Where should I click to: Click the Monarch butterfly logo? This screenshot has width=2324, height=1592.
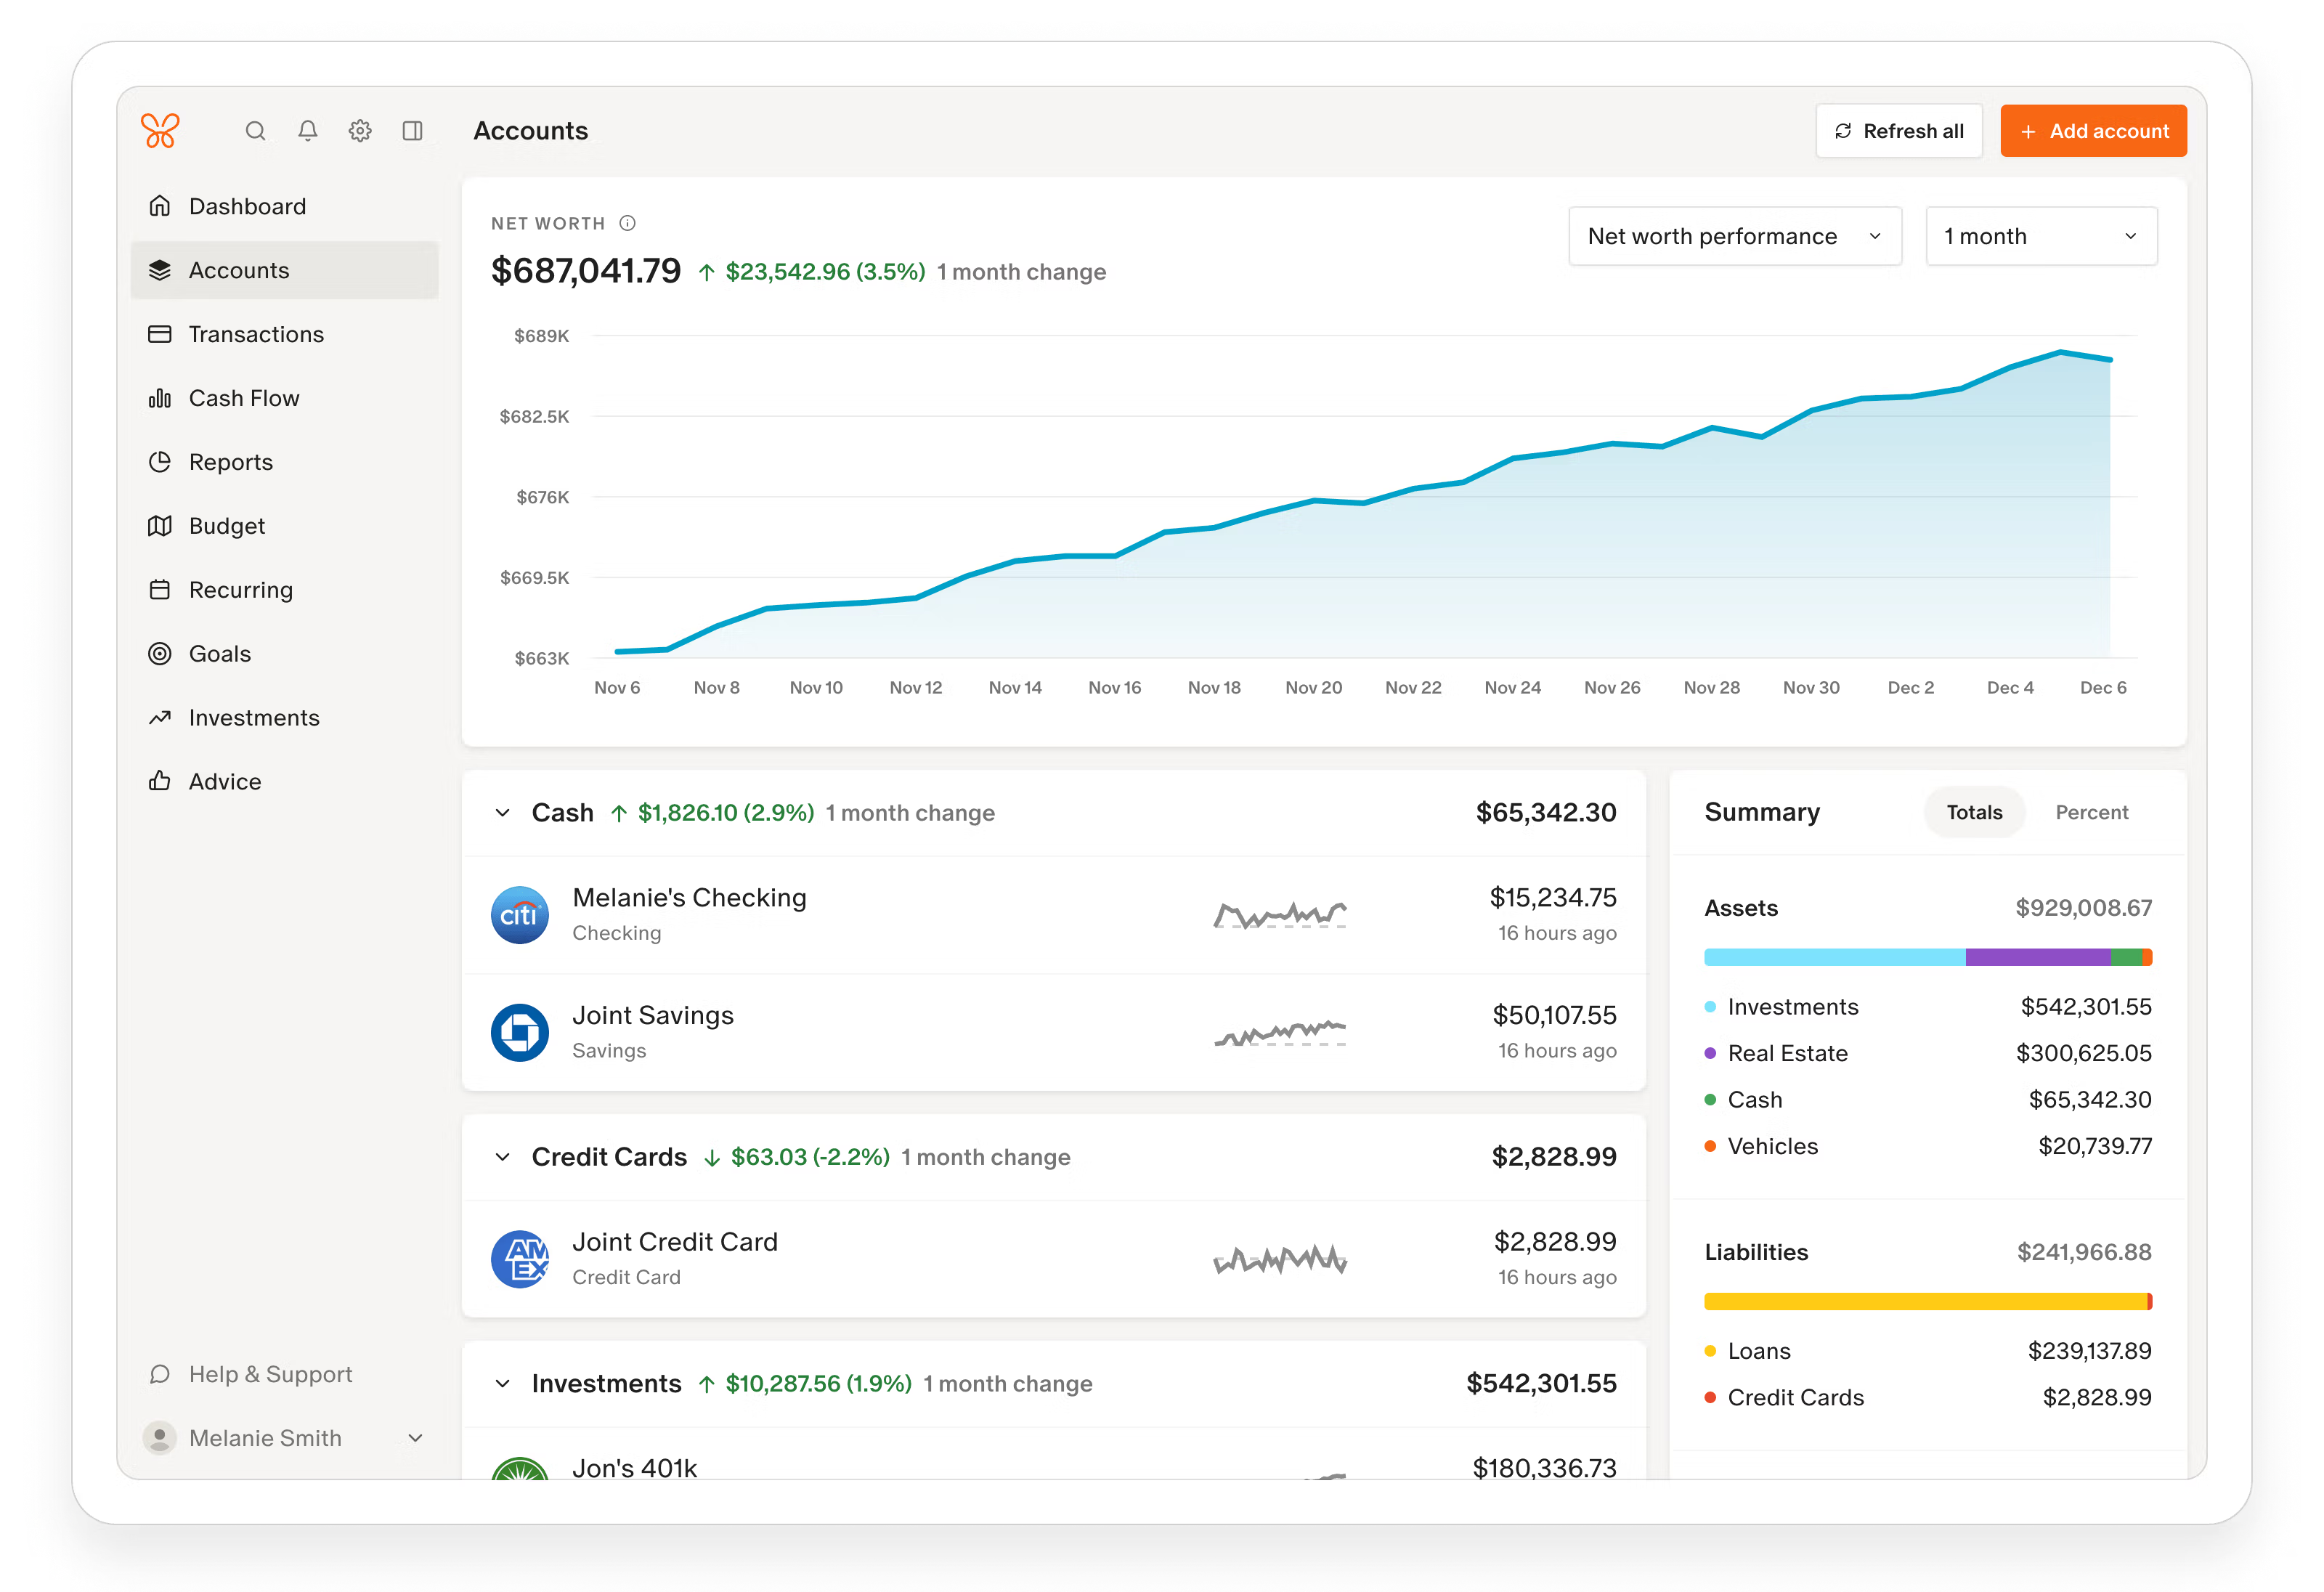tap(160, 130)
